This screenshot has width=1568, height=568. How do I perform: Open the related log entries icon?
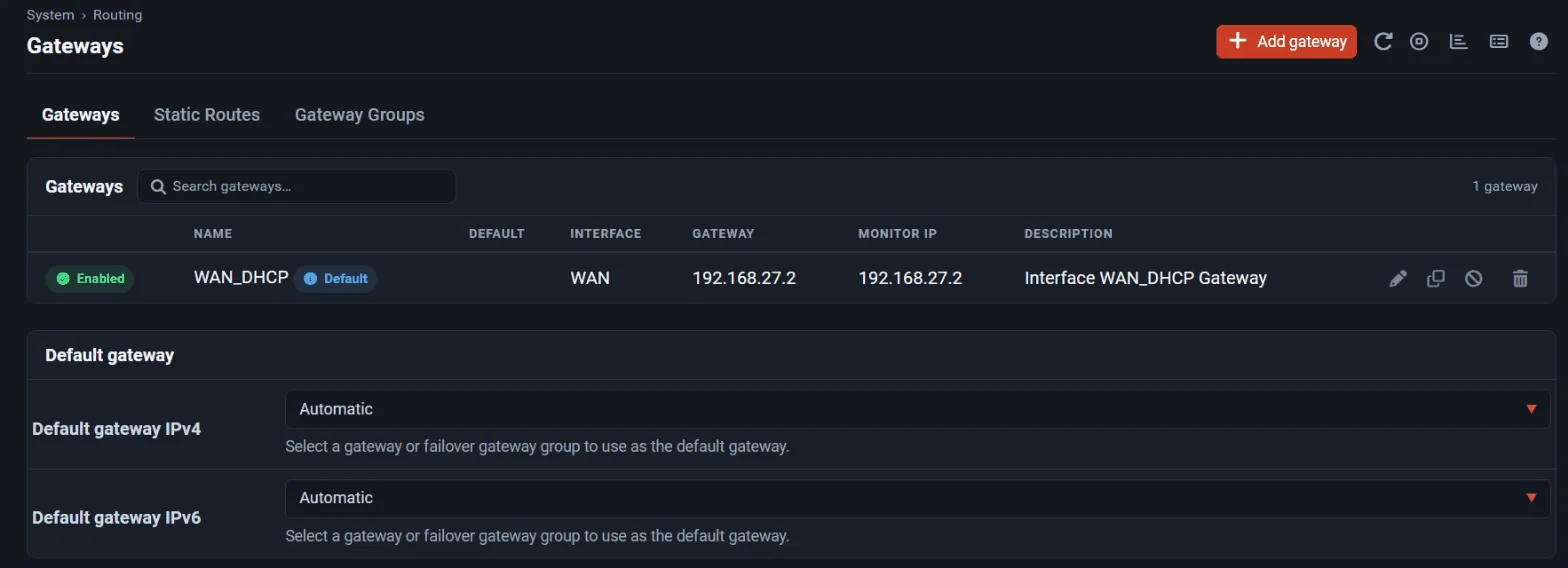(1499, 41)
